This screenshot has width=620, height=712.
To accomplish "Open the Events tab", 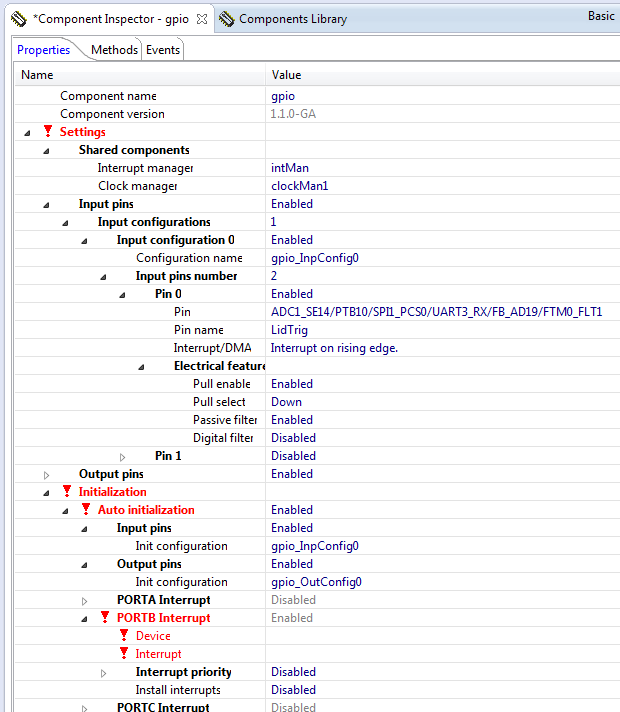I will point(163,50).
